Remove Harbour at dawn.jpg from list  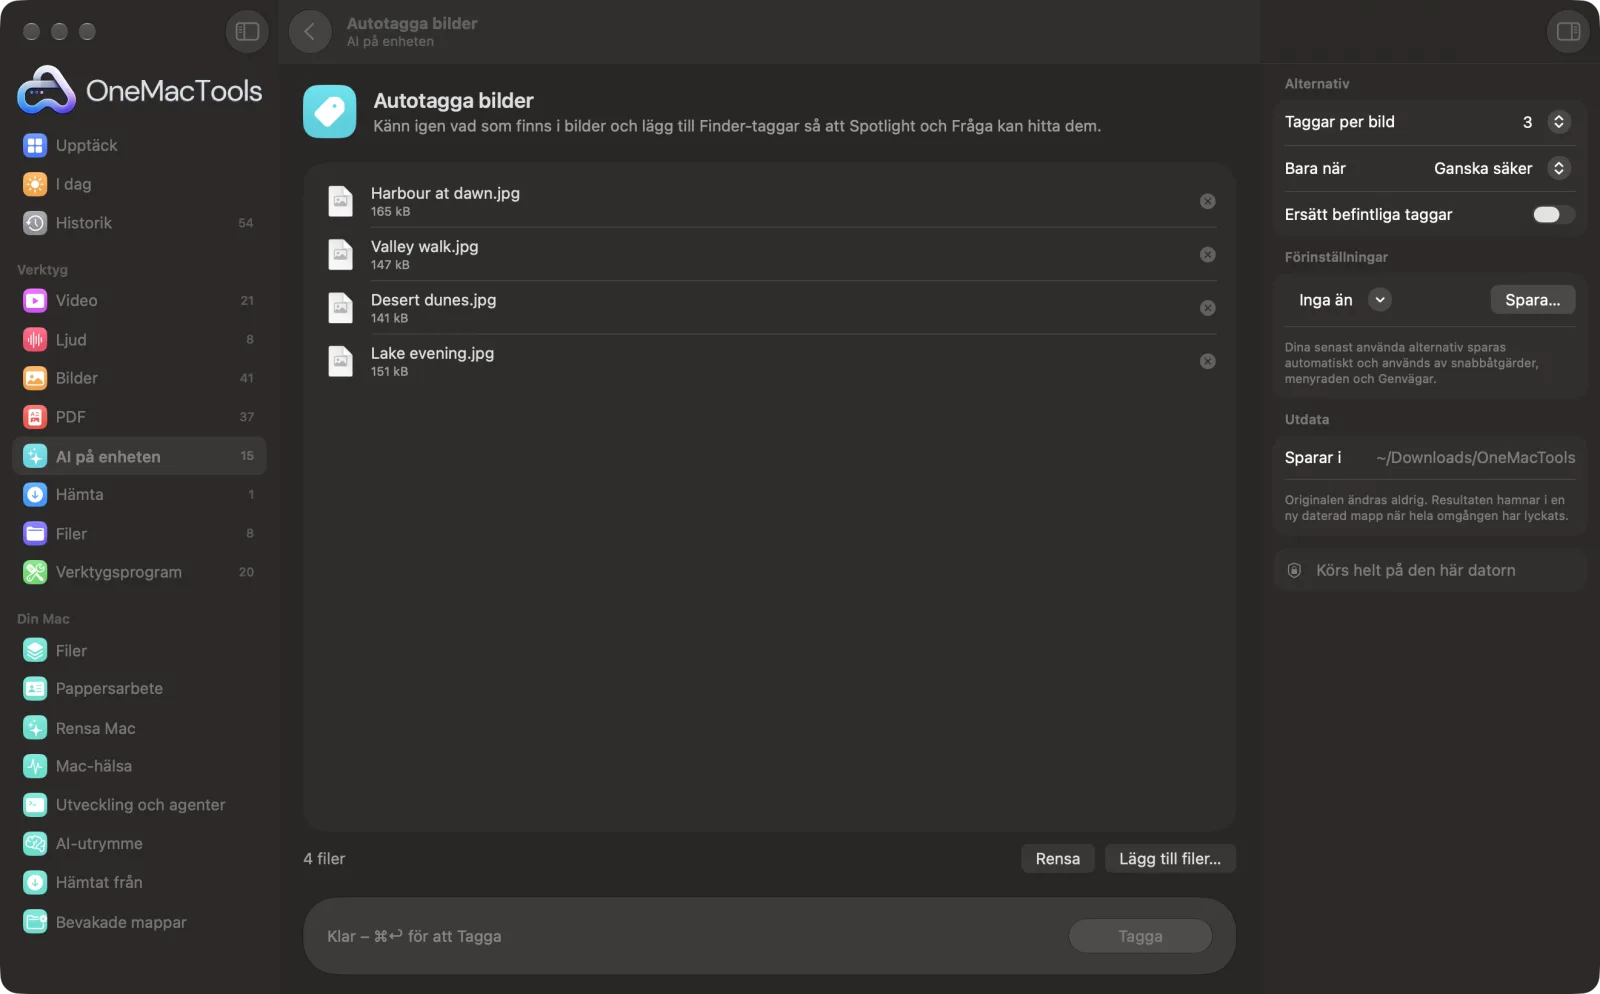point(1208,201)
